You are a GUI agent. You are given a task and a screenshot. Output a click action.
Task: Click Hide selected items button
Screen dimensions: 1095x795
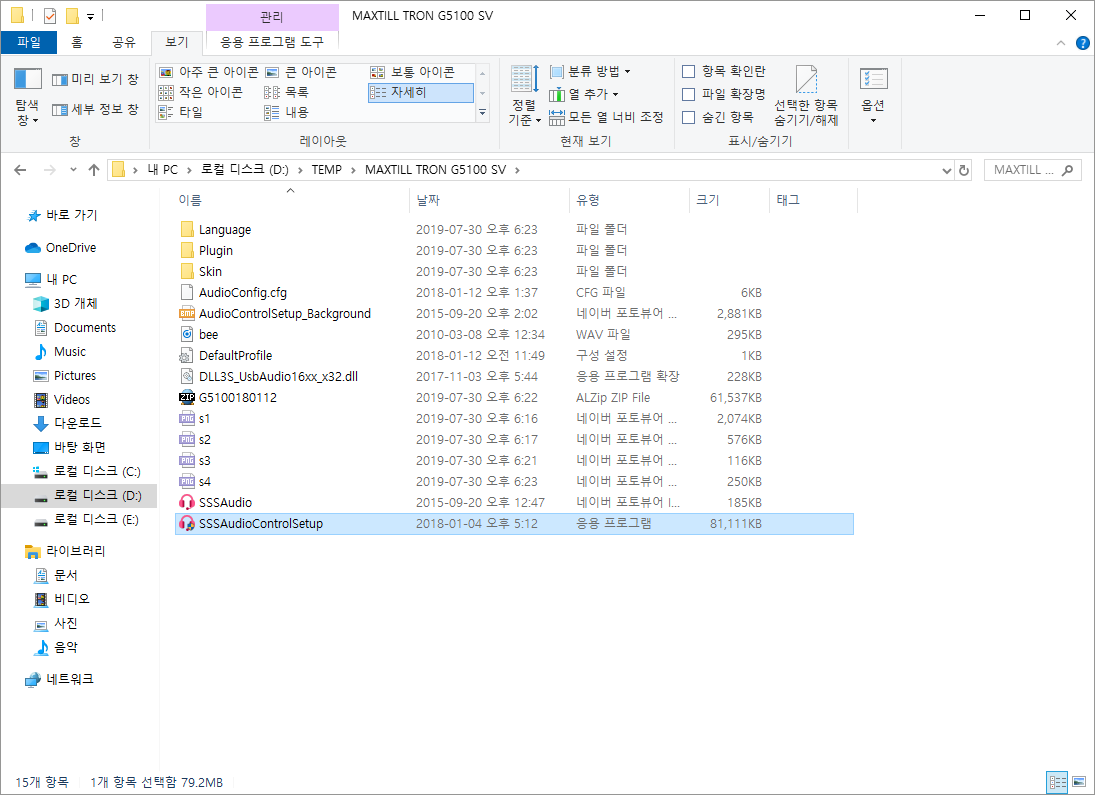806,96
